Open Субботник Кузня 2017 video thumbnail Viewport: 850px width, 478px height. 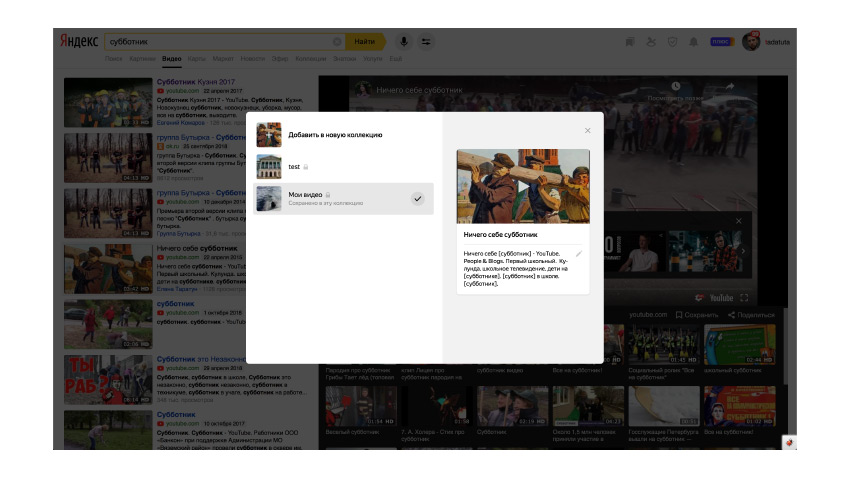click(108, 102)
